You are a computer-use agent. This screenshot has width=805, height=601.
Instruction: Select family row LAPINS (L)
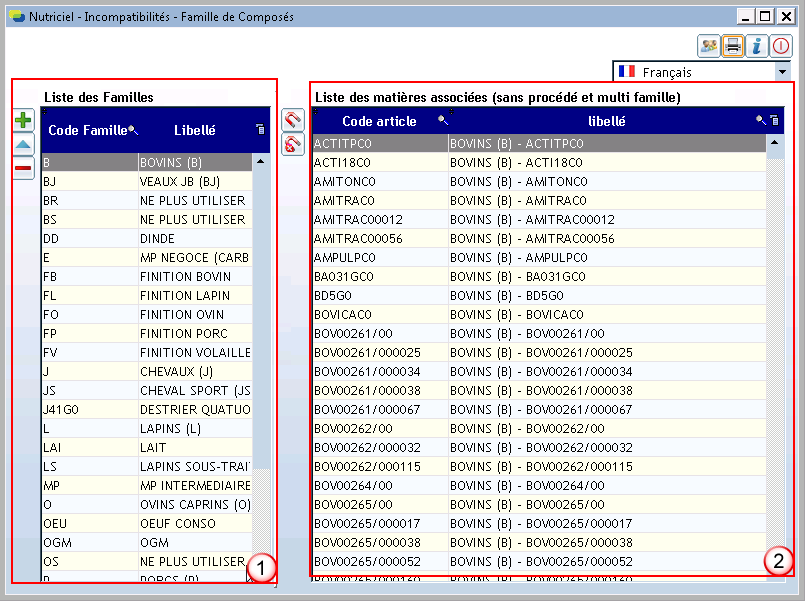point(147,428)
